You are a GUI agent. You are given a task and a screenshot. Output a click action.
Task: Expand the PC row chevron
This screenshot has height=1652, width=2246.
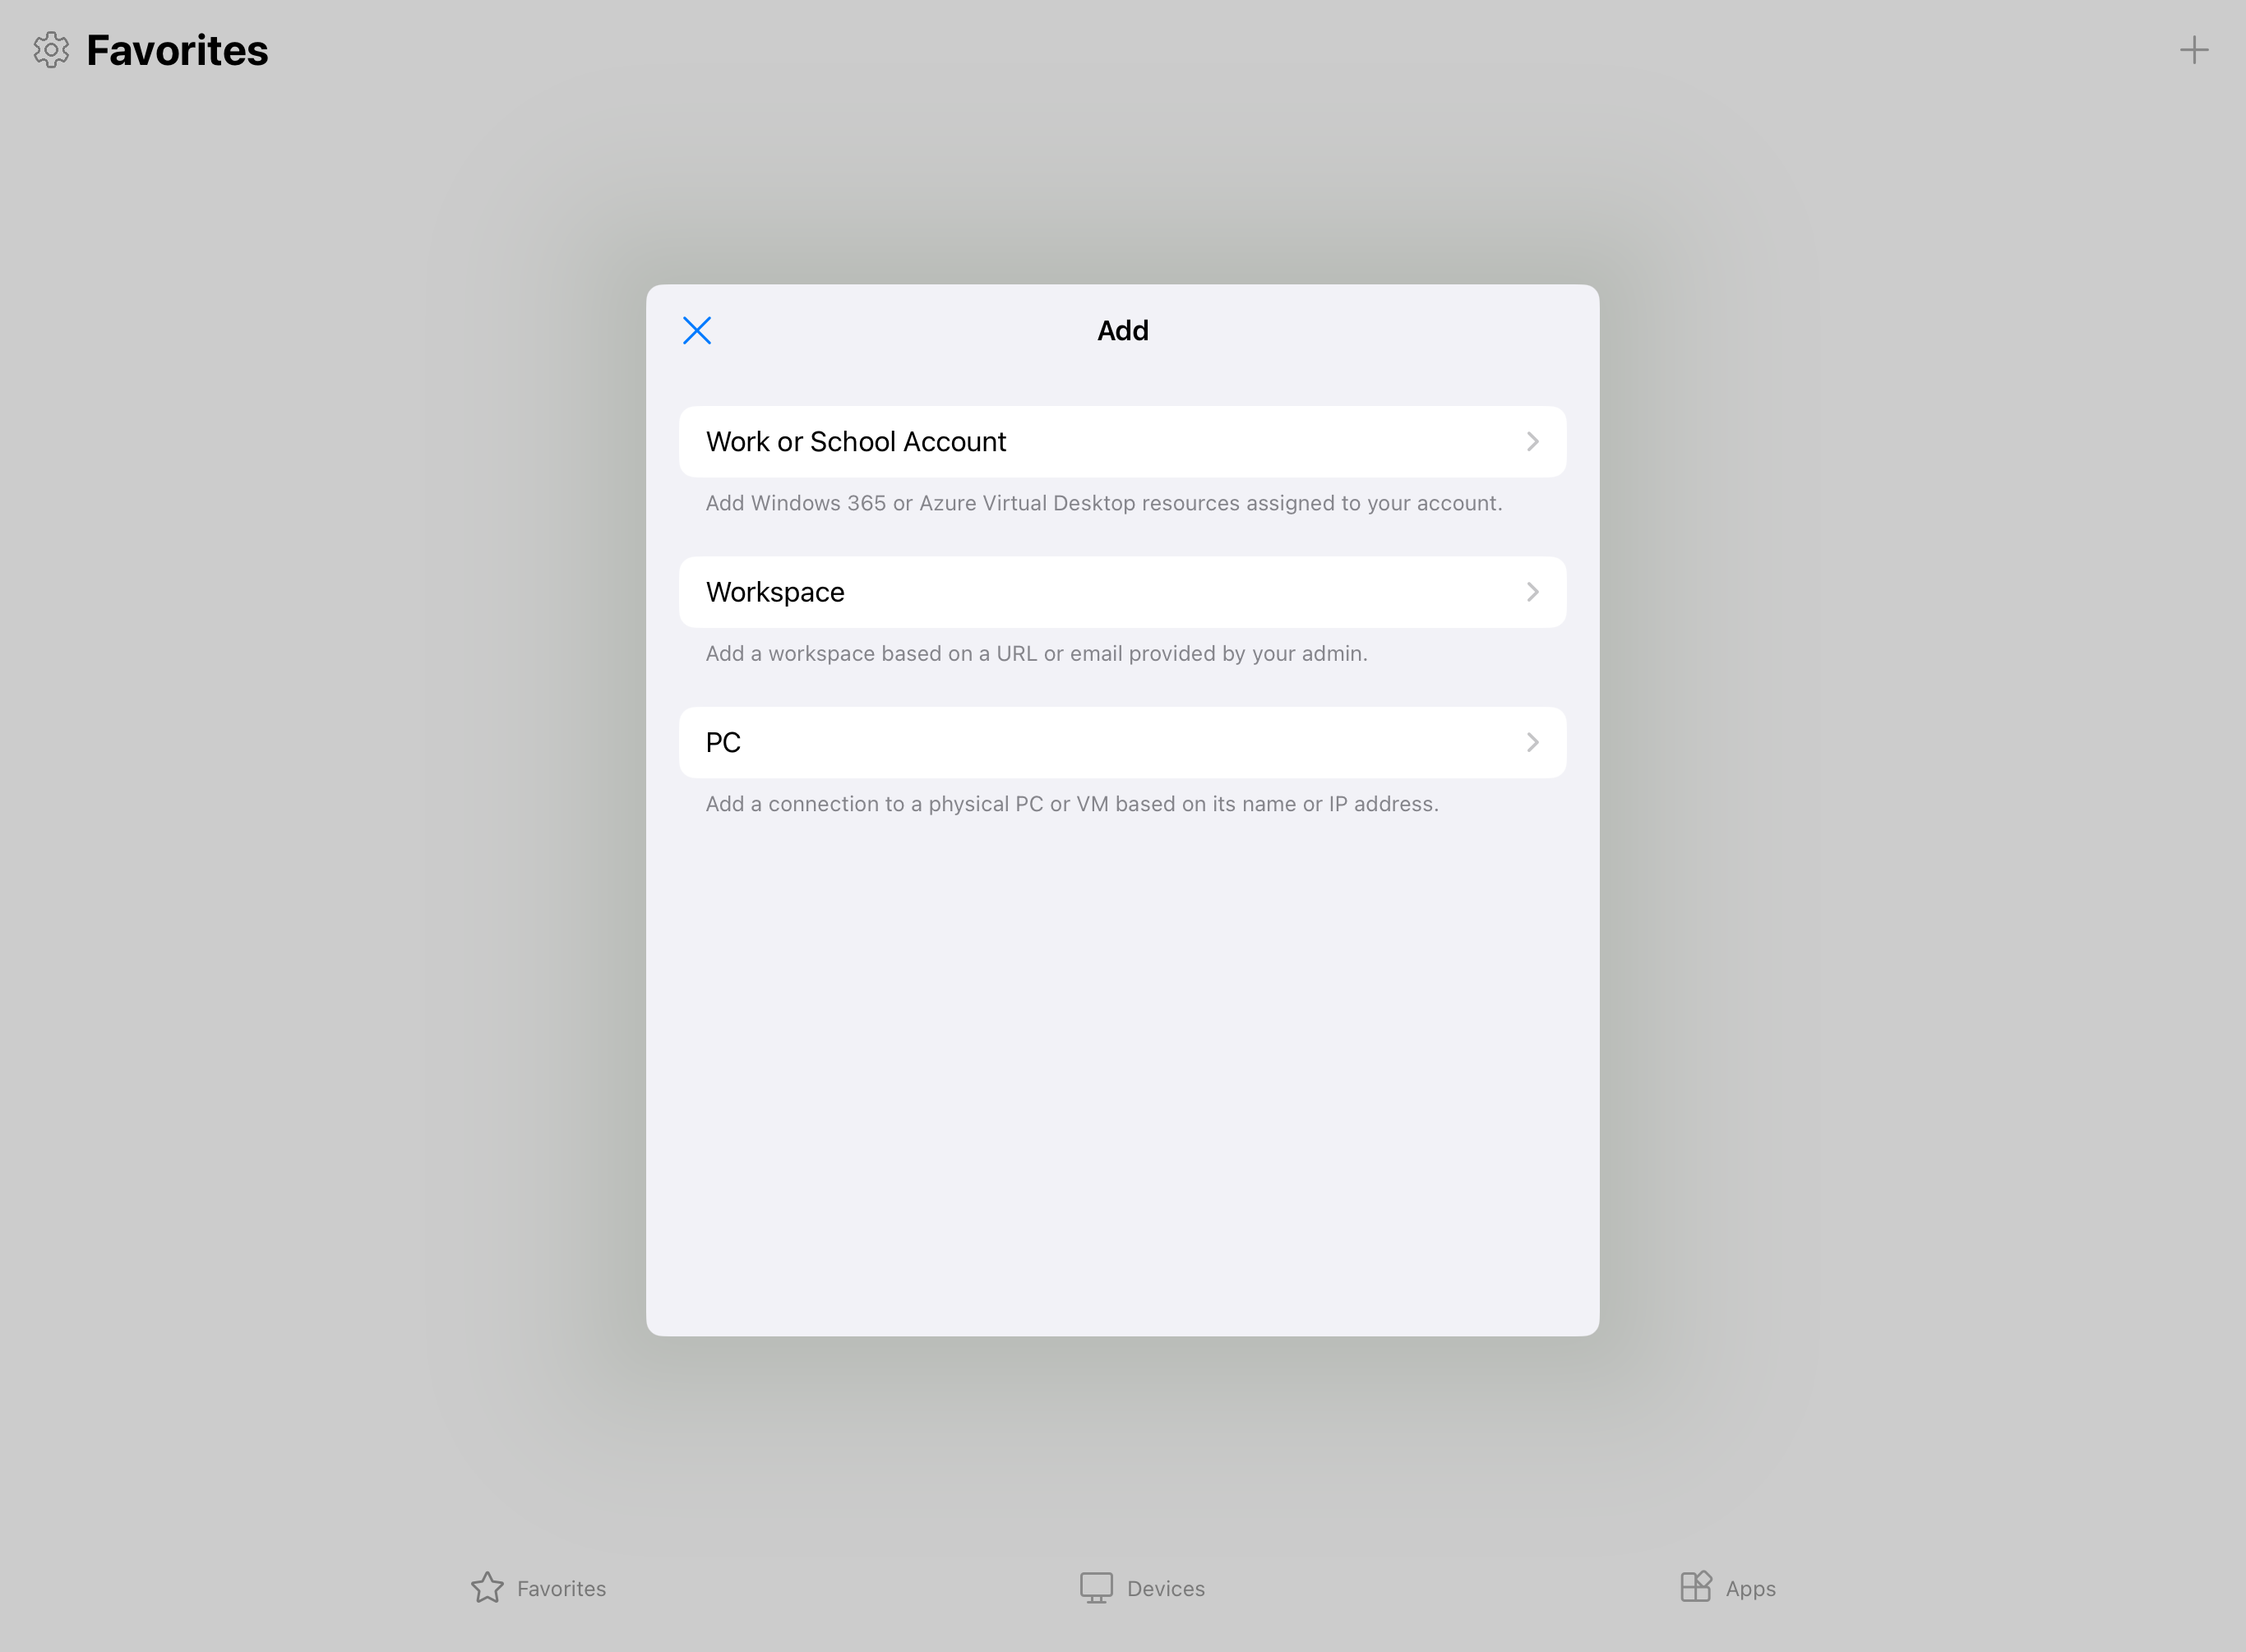click(1532, 742)
